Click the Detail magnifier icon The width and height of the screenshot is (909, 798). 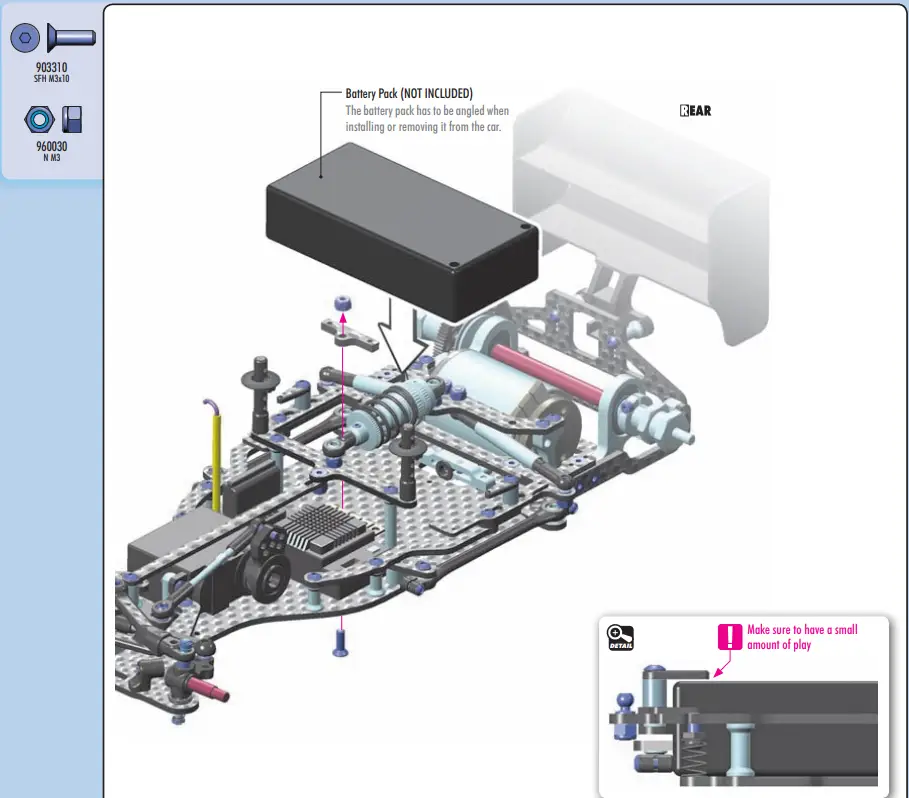pos(620,637)
